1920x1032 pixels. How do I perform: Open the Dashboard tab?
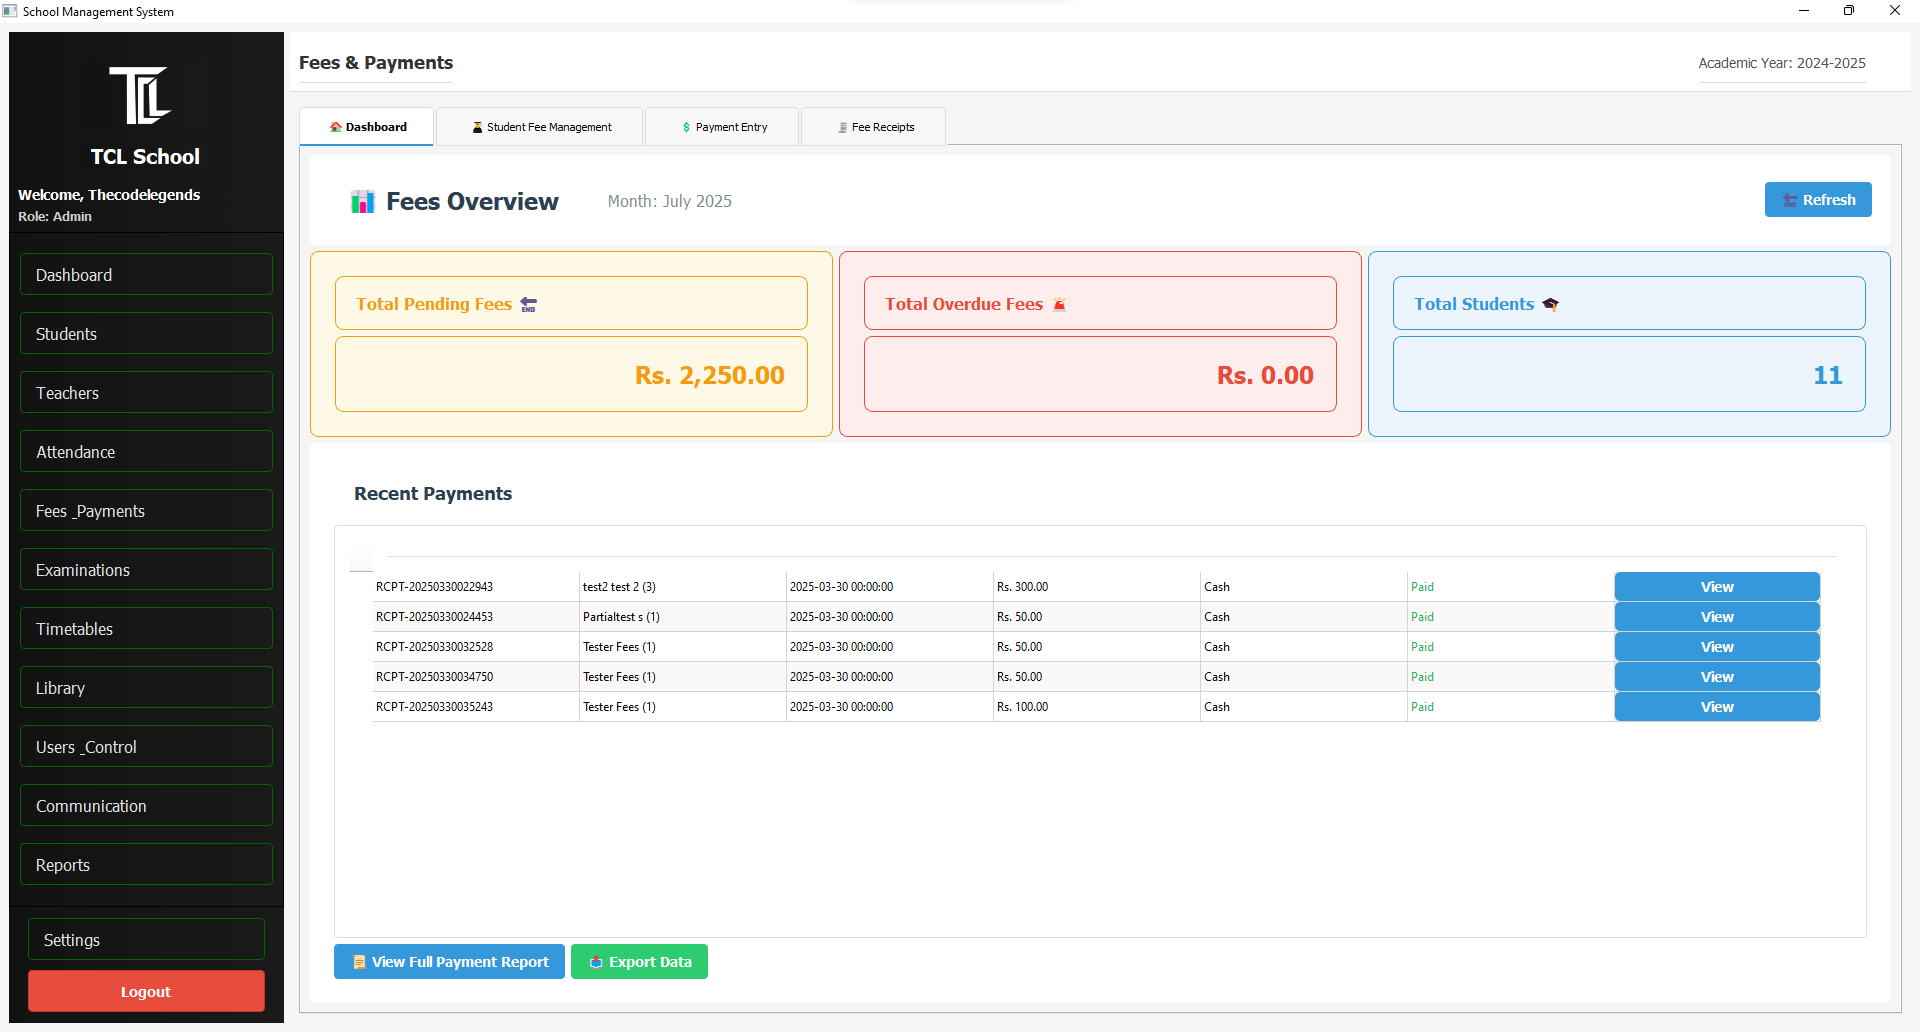(x=367, y=127)
